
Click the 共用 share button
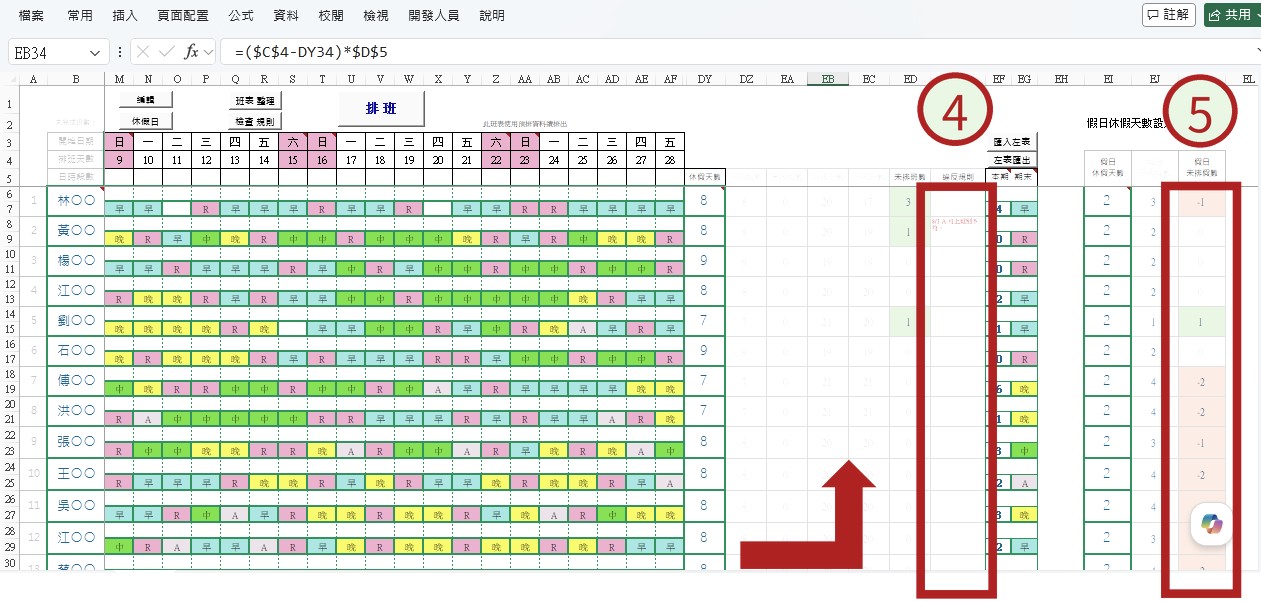(x=1232, y=15)
